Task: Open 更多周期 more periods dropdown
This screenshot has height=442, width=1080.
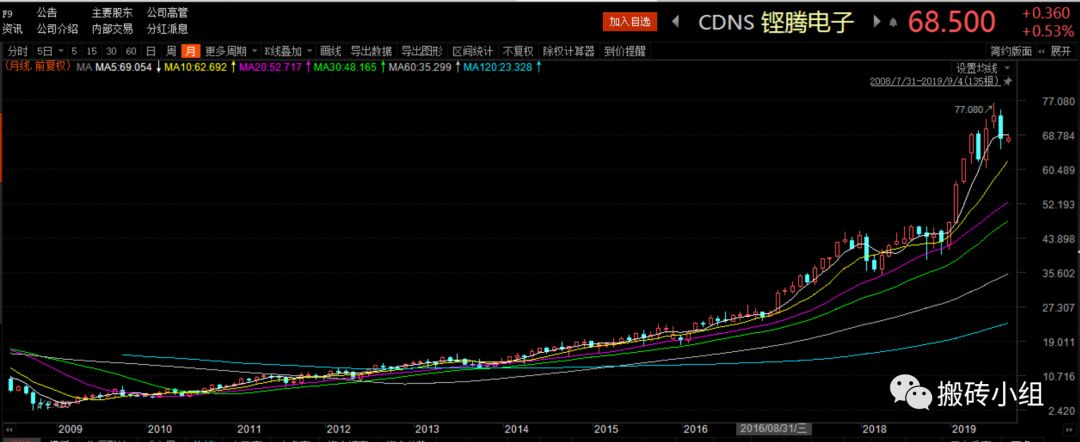Action: (x=231, y=51)
